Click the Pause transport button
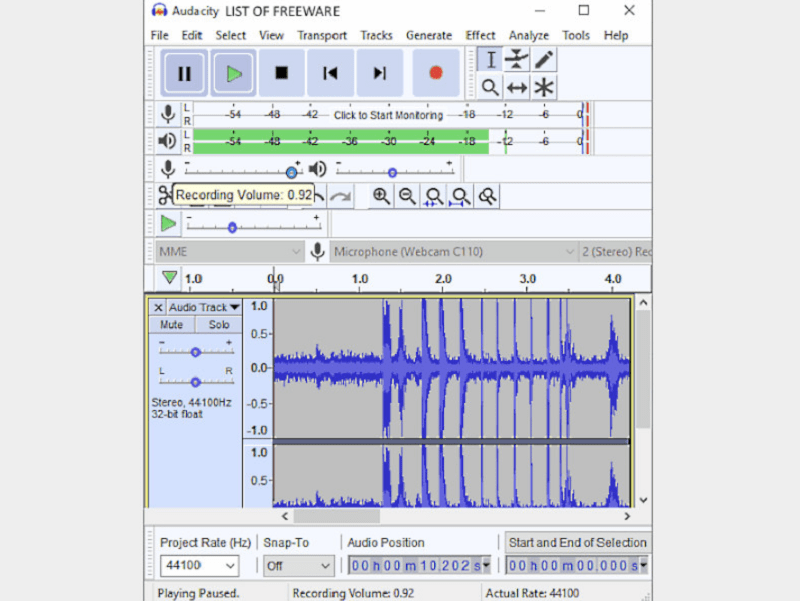 (x=184, y=73)
